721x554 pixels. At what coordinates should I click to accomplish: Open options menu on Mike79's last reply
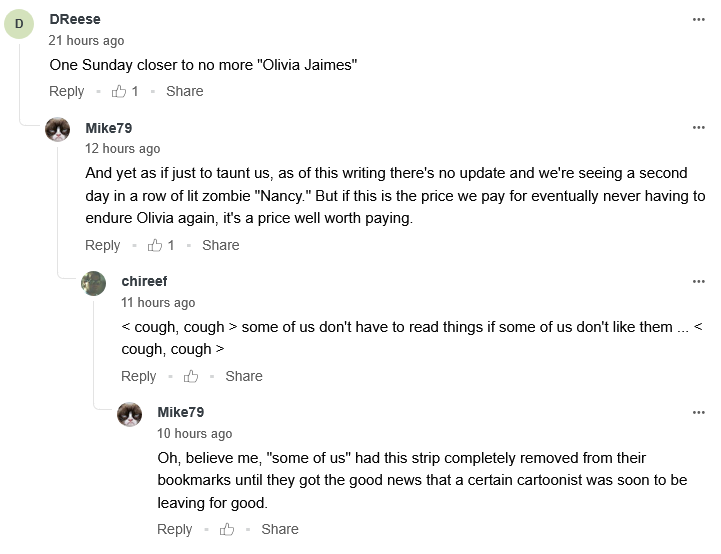coord(698,412)
